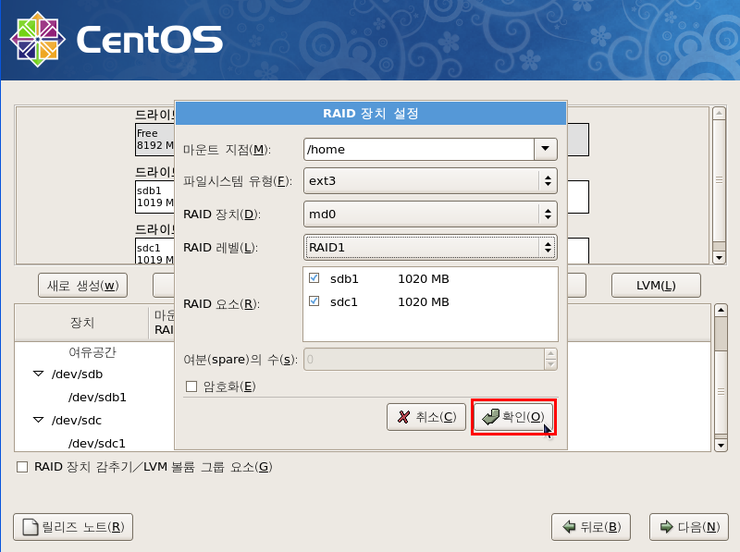Click the LVM button
This screenshot has height=552, width=740.
(655, 285)
